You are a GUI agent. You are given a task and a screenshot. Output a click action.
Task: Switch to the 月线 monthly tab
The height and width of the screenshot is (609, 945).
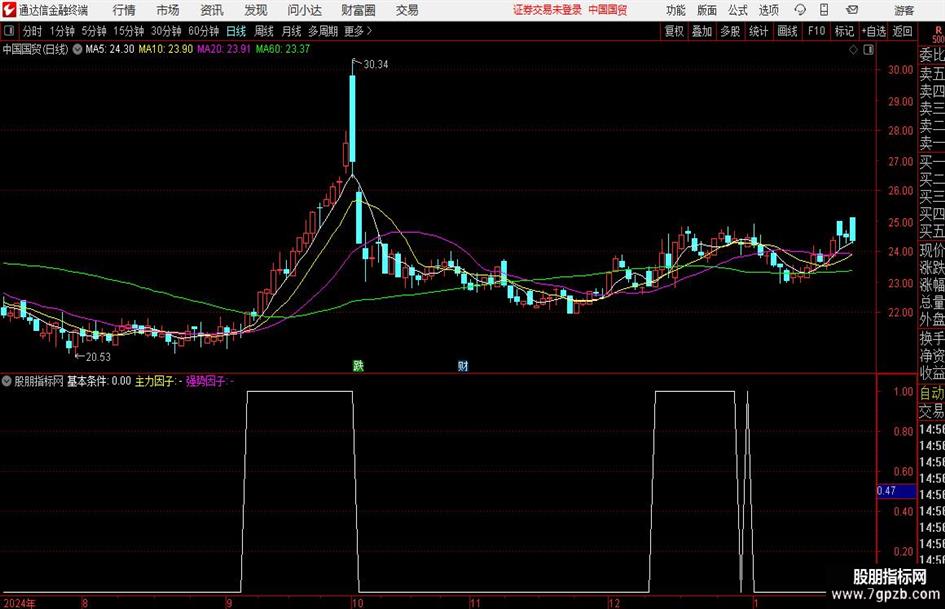point(291,31)
